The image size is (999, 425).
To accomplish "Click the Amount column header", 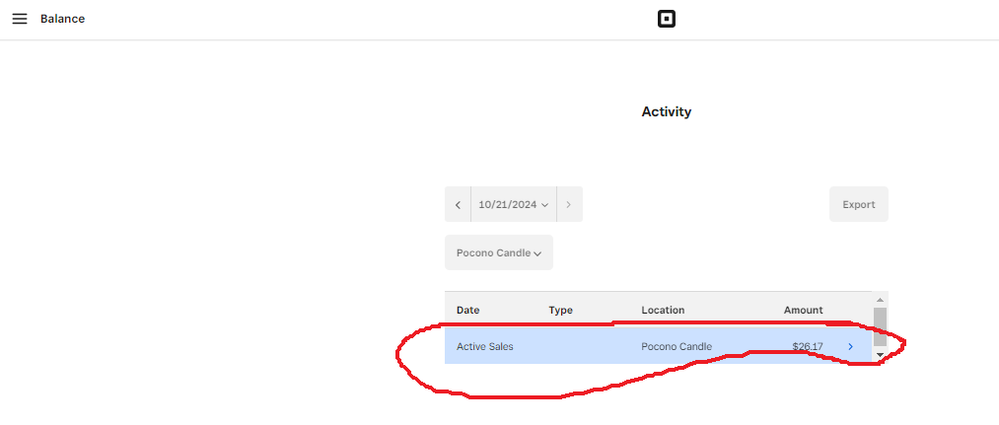I will tap(803, 310).
